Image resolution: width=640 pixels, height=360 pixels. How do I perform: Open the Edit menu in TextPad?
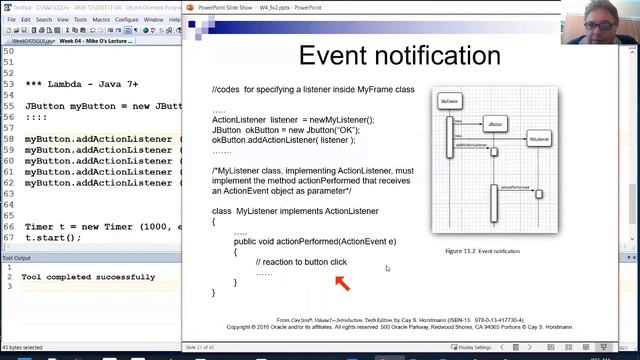(x=26, y=20)
